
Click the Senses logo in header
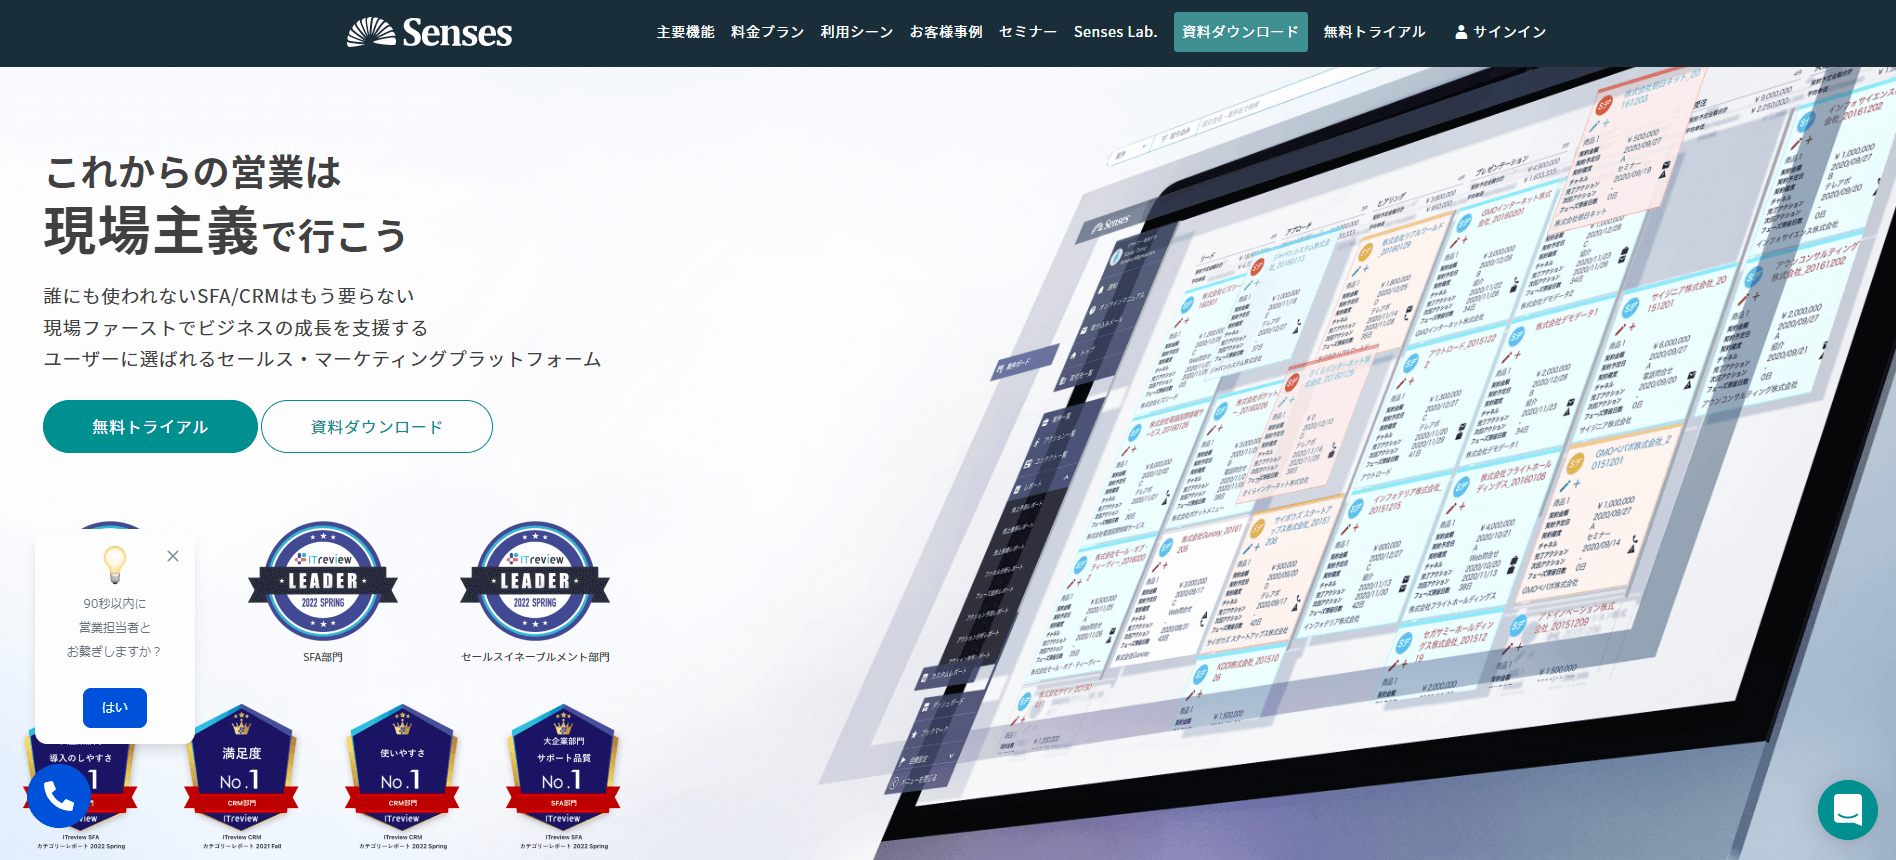tap(429, 32)
